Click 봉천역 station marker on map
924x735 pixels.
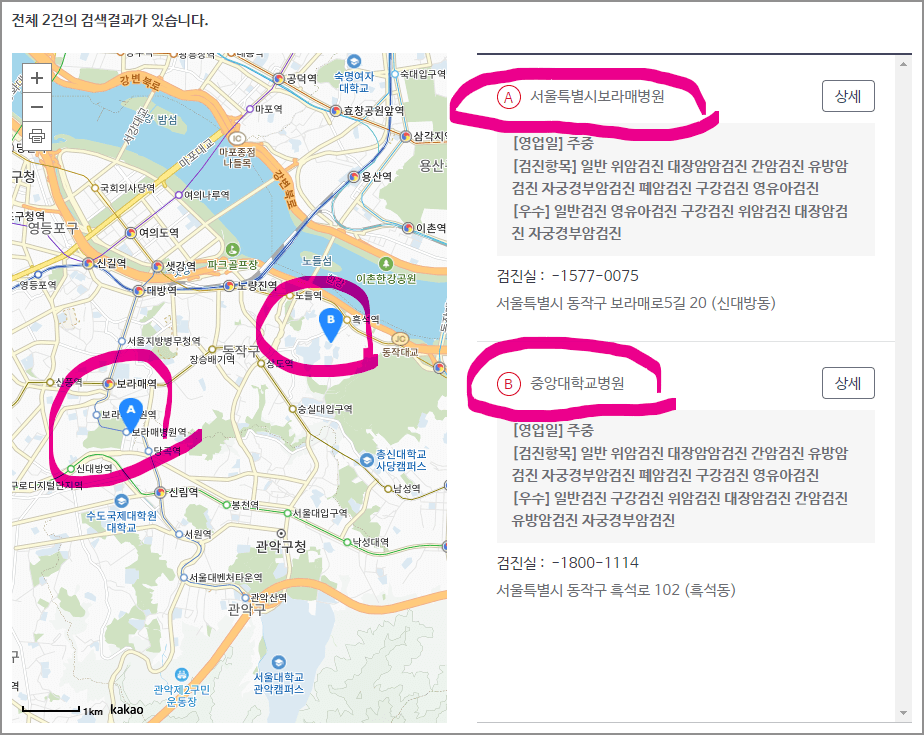tap(226, 505)
